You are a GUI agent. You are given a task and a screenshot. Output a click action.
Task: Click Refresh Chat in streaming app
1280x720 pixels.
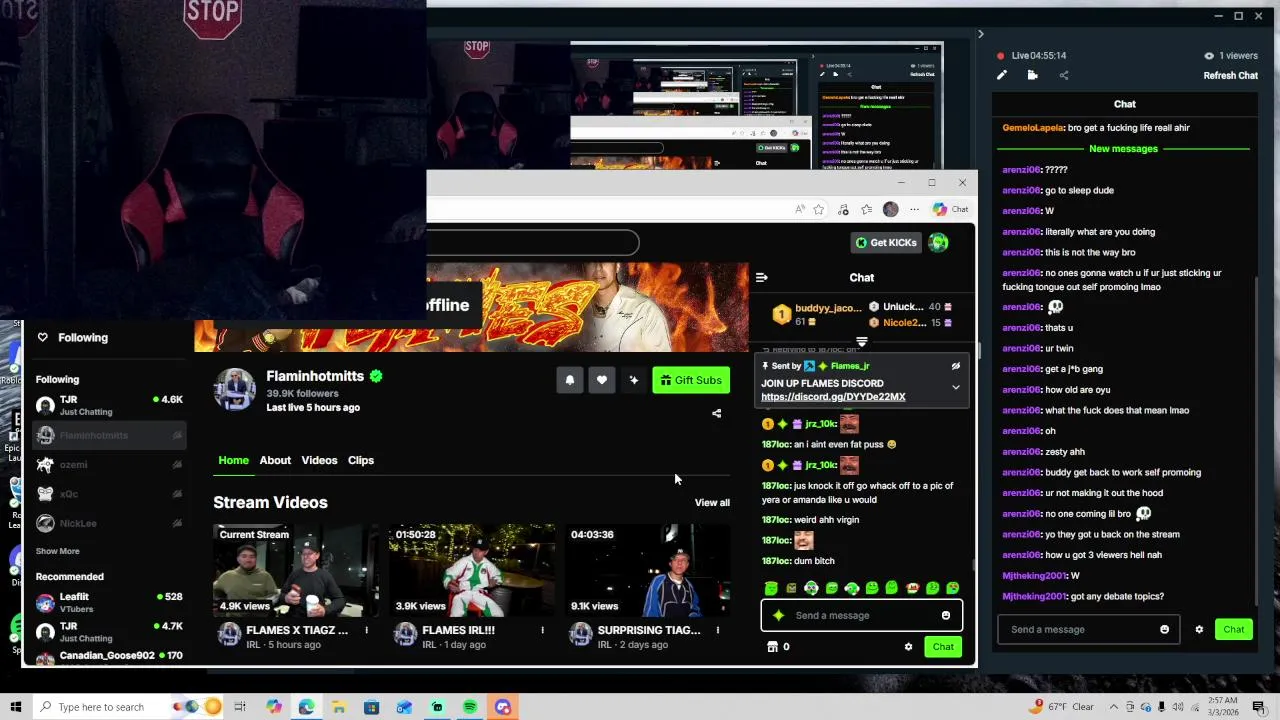point(1230,76)
